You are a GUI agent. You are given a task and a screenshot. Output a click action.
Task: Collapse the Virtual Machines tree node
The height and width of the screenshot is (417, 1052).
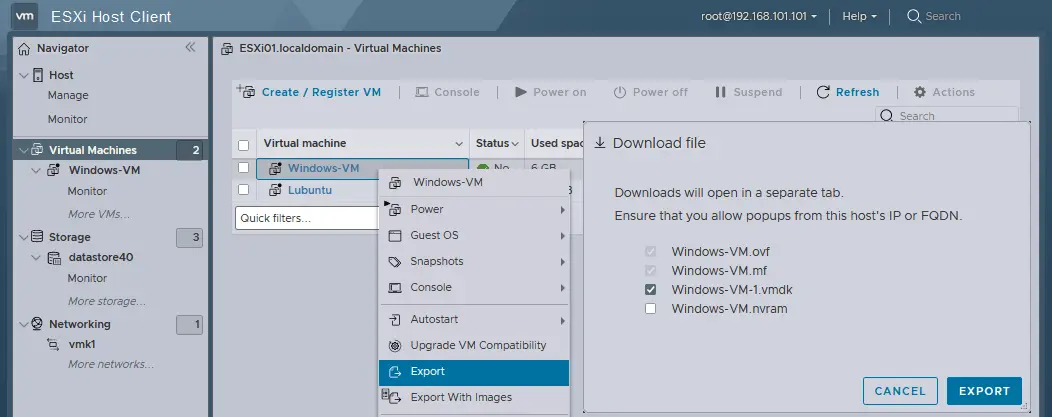pyautogui.click(x=24, y=150)
